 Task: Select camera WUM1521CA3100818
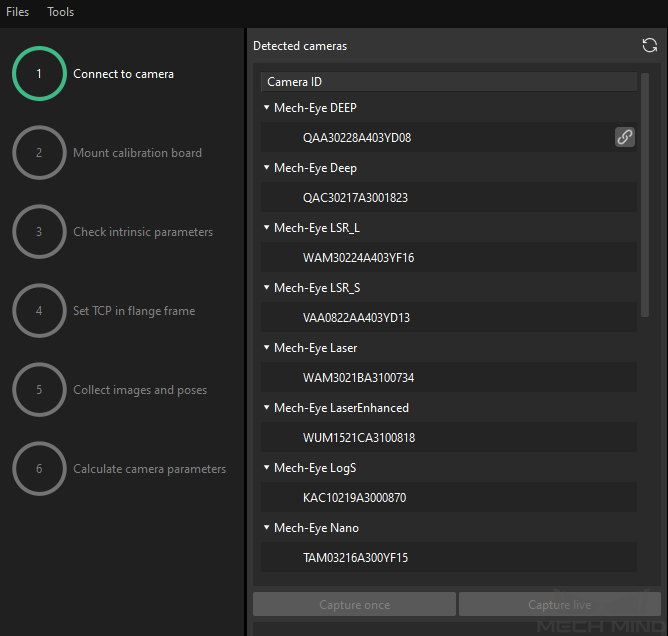449,438
